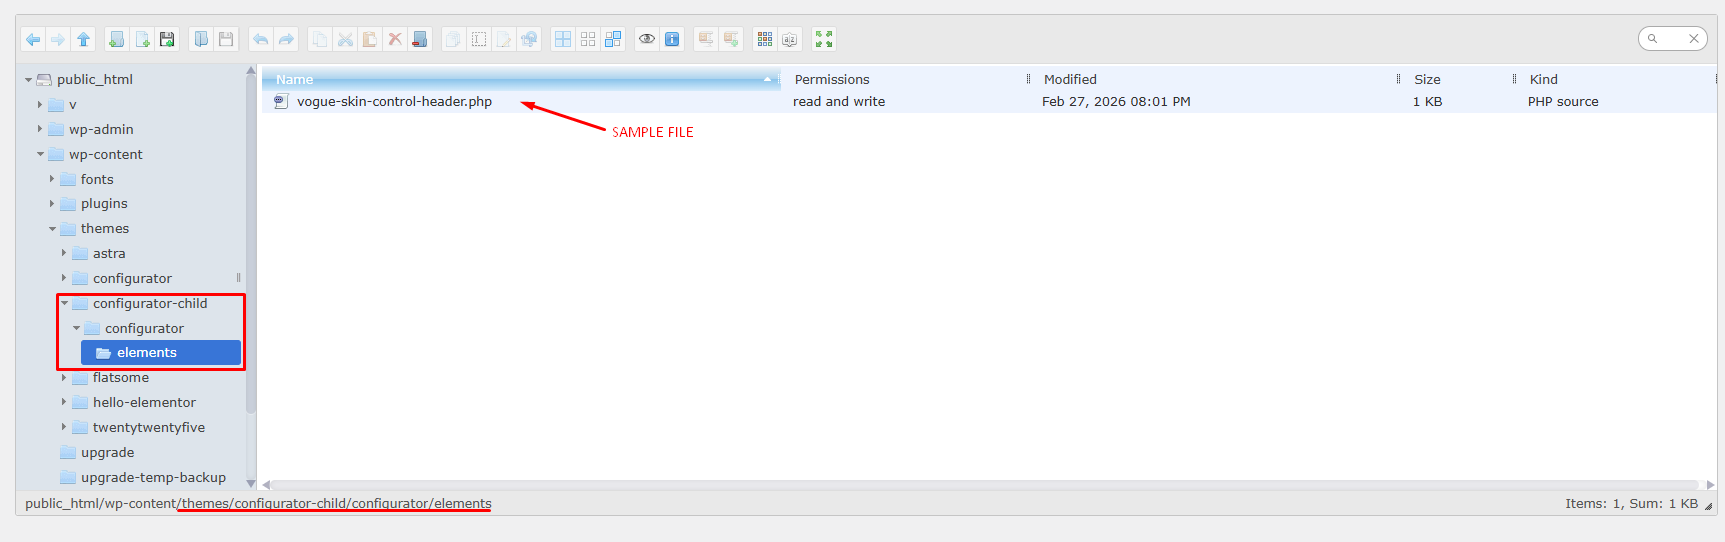Click the 'read and write' permissions cell
1725x542 pixels.
click(839, 101)
